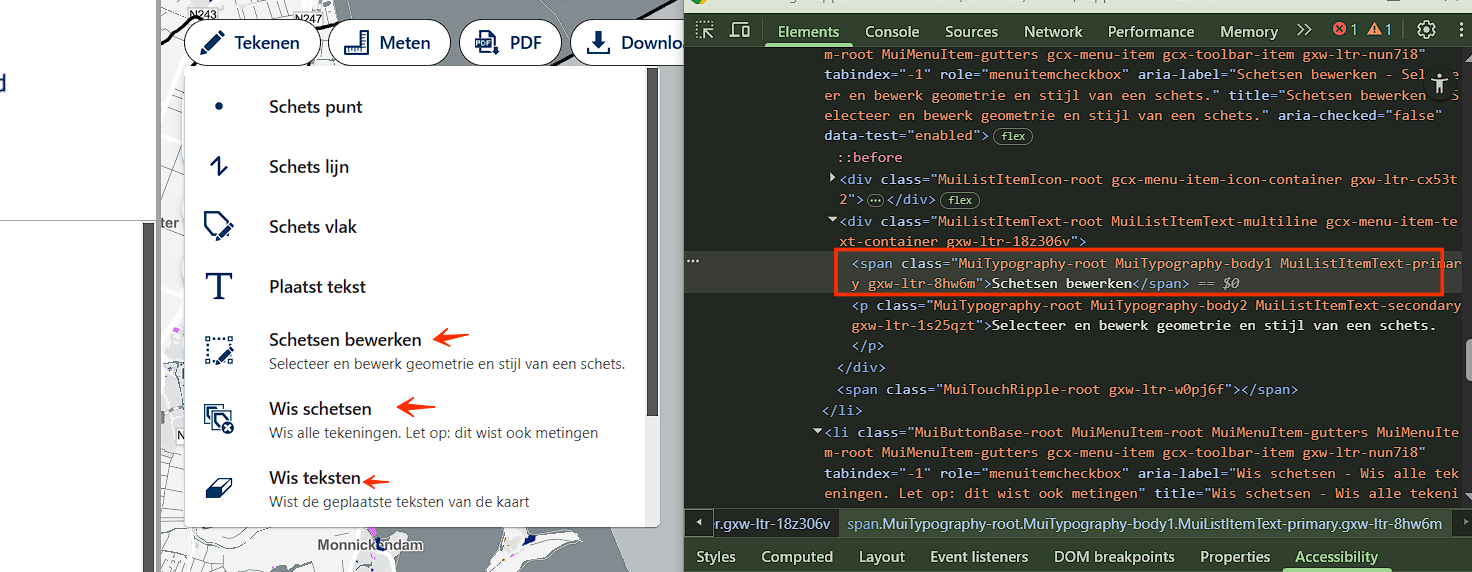
Task: Show more DevTools tabs via chevron
Action: (1303, 30)
